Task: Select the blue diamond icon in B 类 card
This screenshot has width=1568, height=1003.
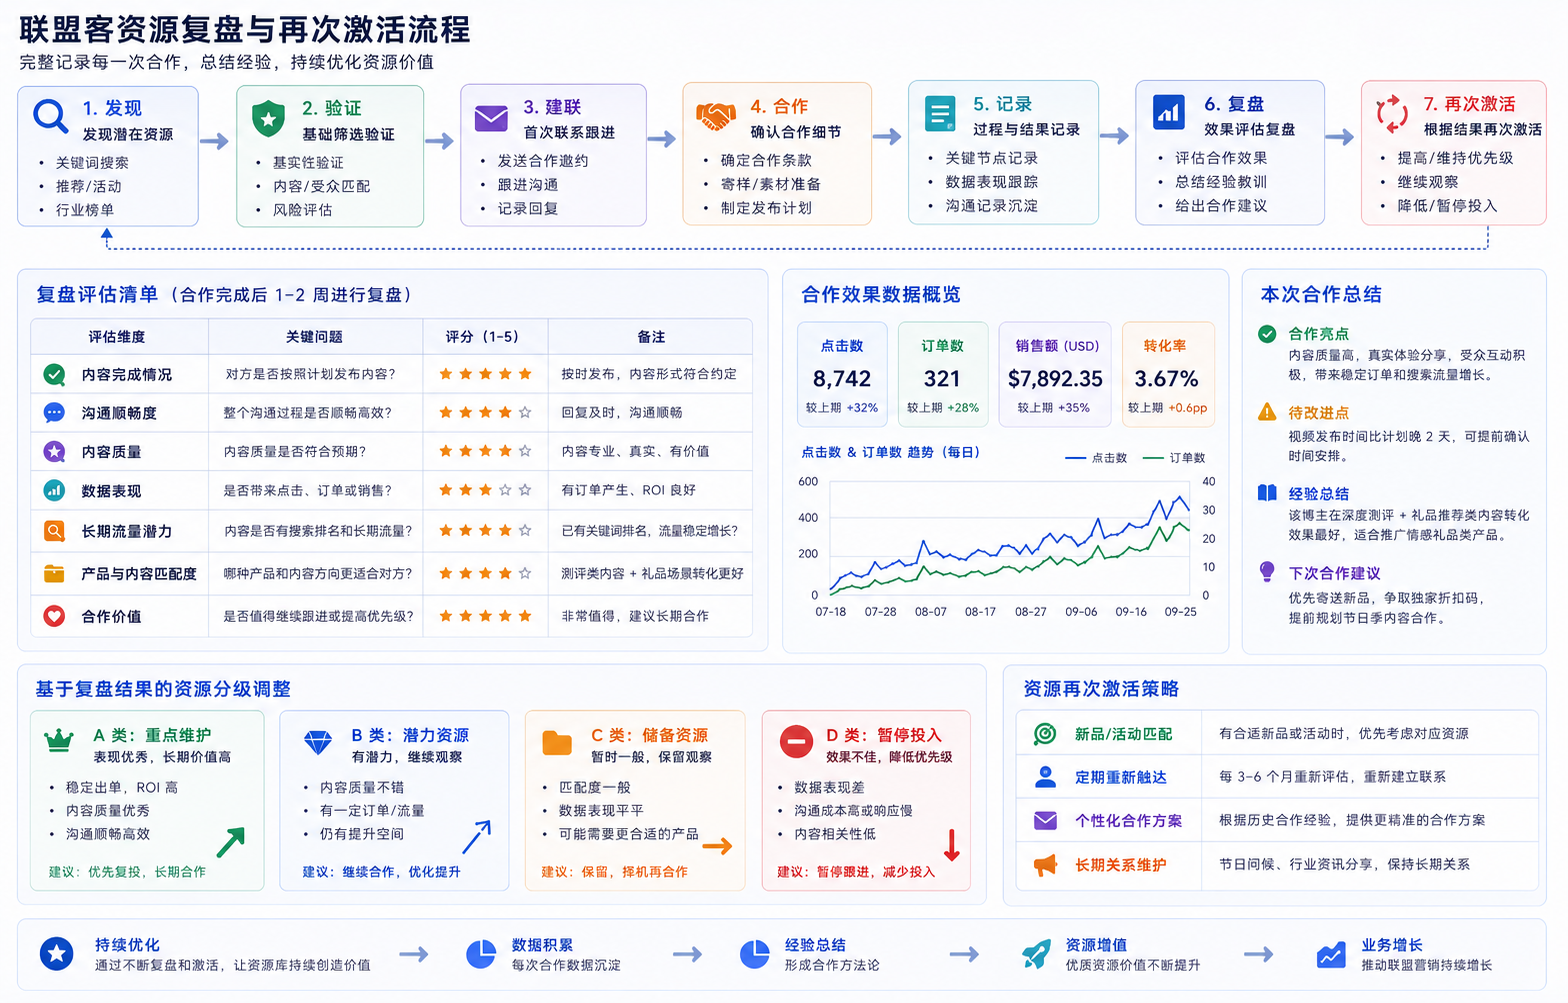Action: tap(318, 742)
